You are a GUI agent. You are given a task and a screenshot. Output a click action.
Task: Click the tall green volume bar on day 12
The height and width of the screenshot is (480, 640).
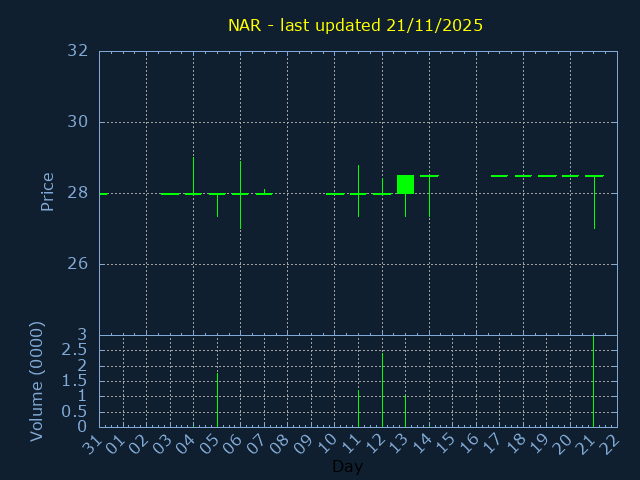[x=382, y=390]
